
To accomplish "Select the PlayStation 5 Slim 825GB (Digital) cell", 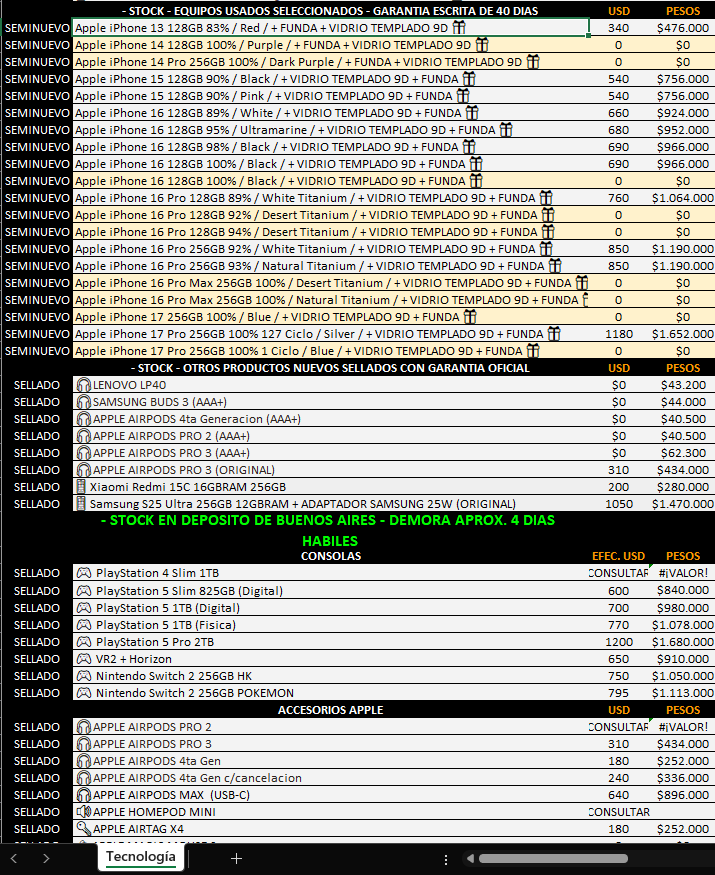I will (330, 590).
